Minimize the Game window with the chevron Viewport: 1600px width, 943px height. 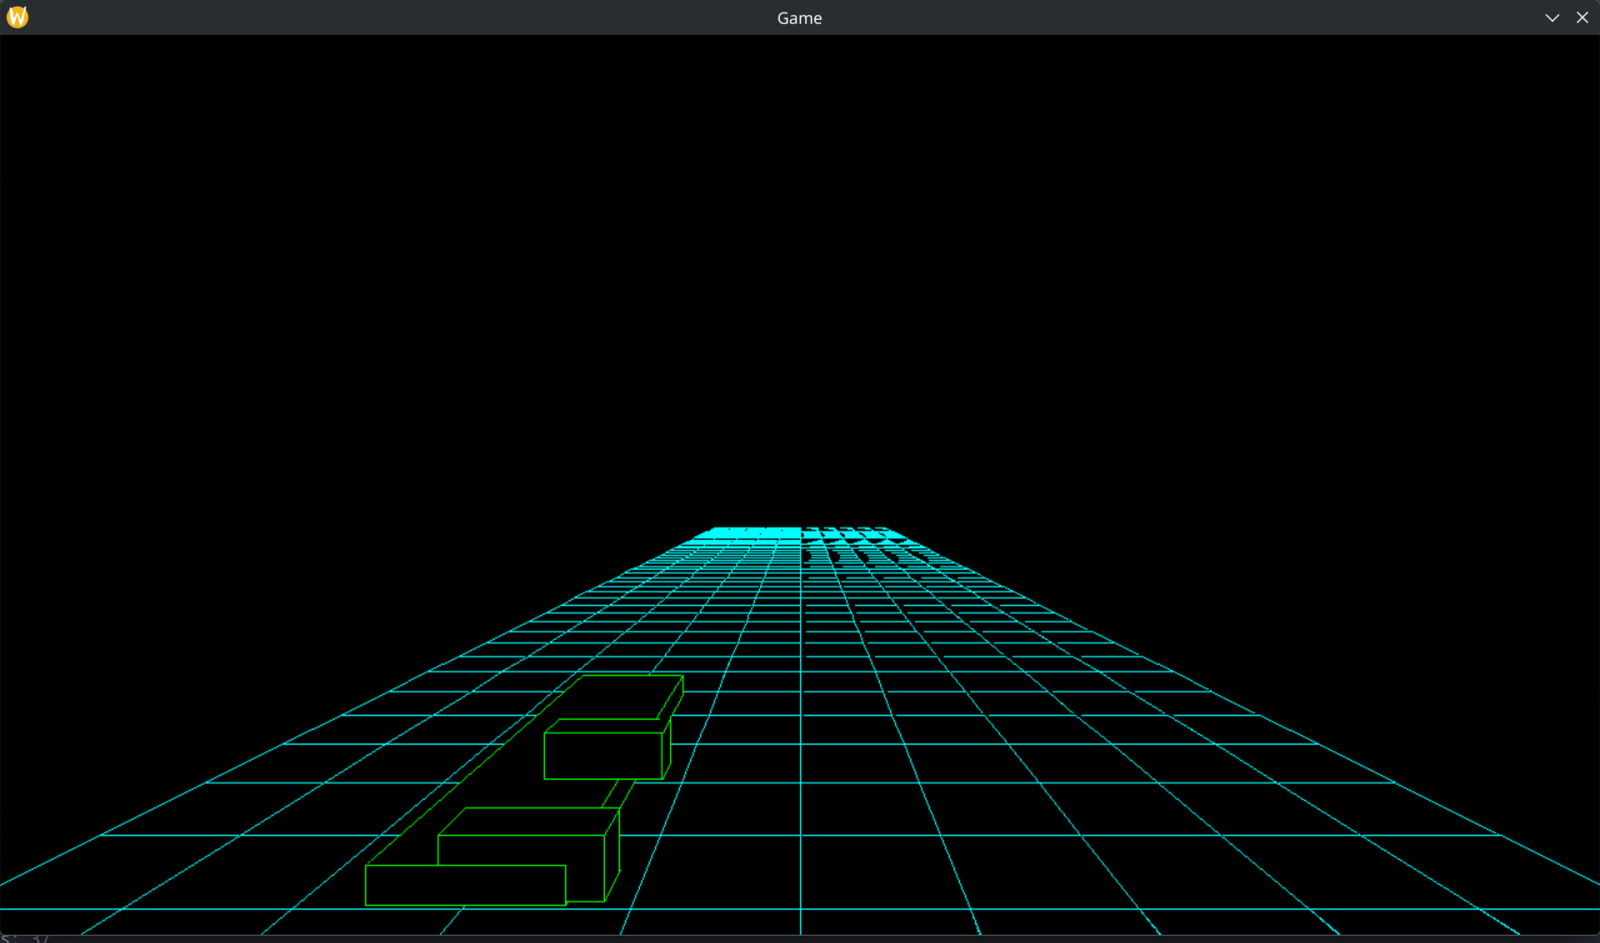[1552, 18]
